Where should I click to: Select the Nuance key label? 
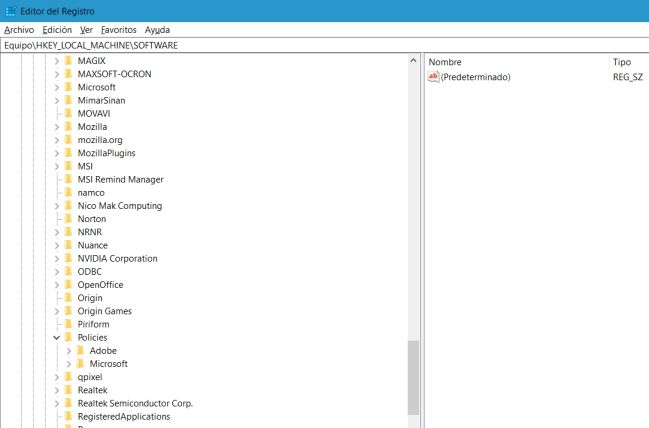[93, 245]
